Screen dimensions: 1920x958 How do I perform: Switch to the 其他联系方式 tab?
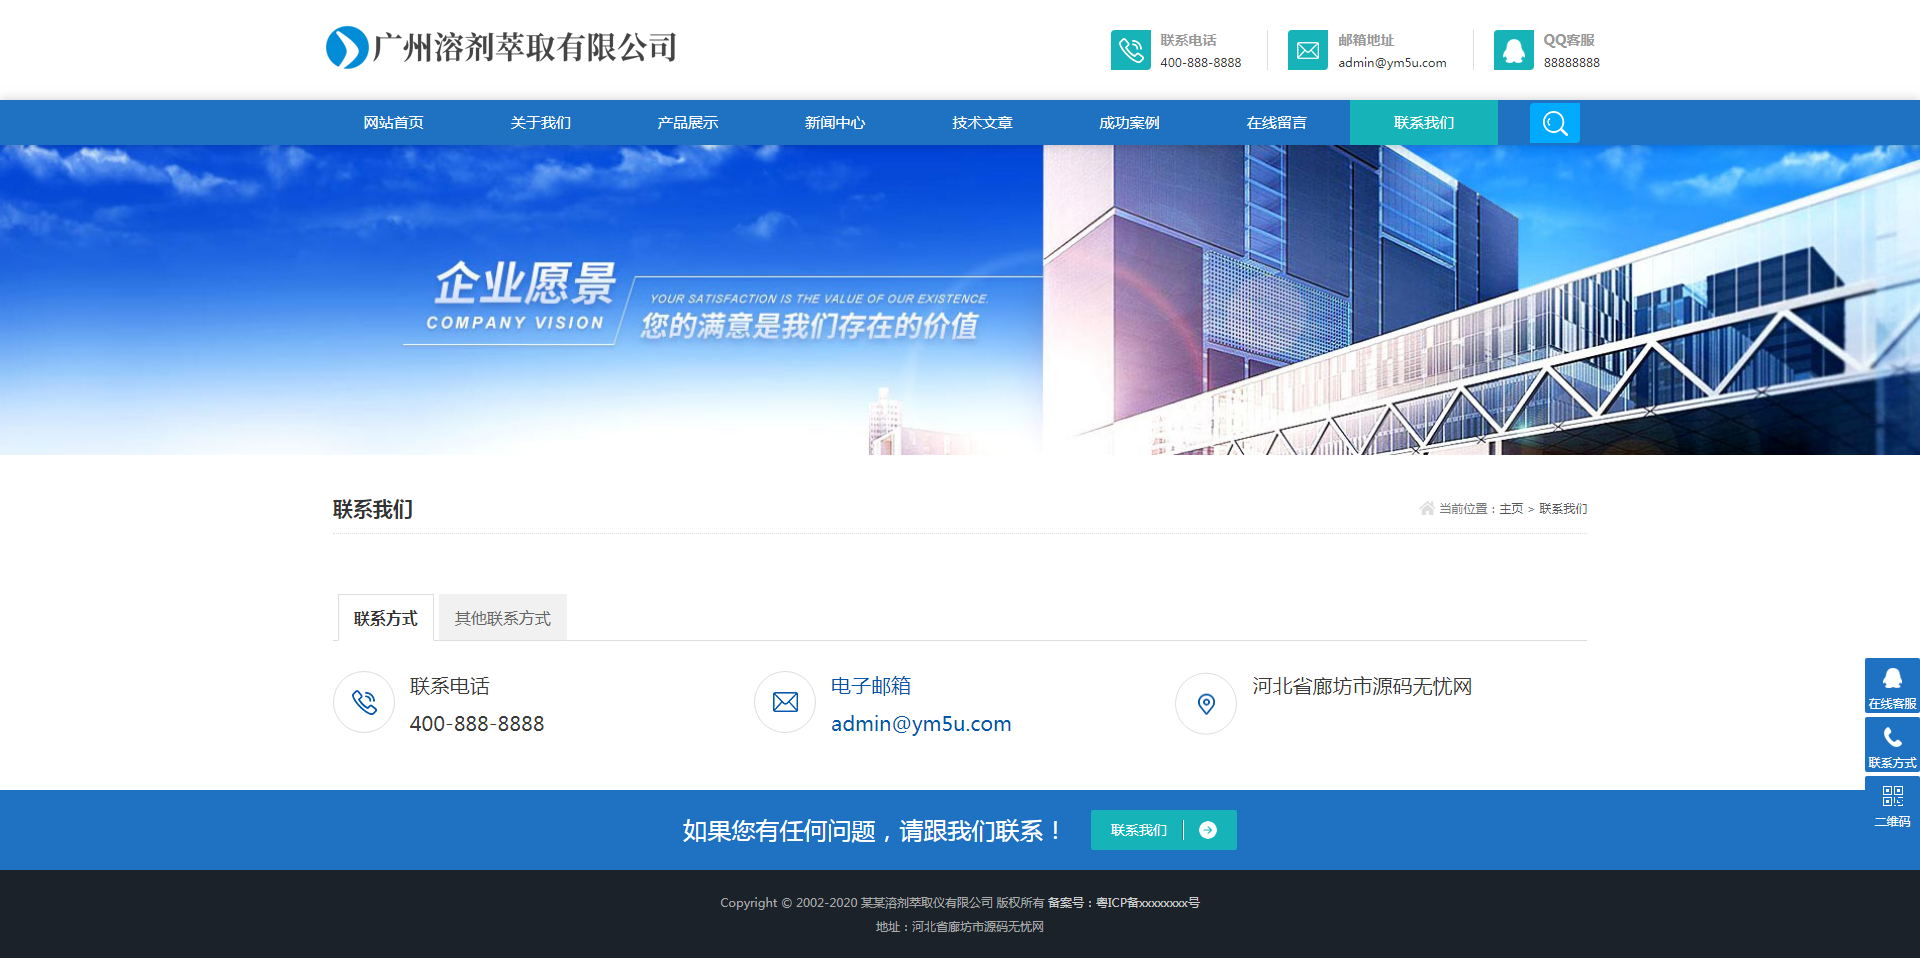click(502, 618)
